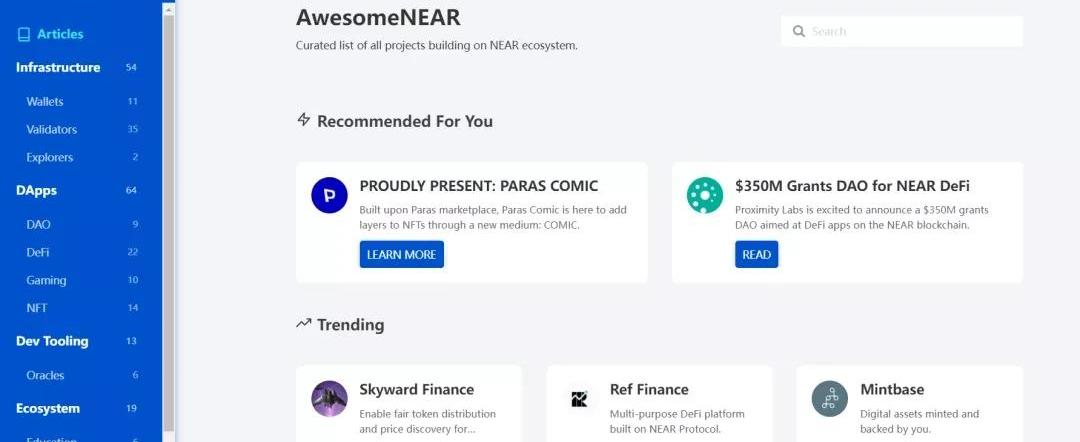
Task: Focus the Search input field
Action: tap(902, 31)
